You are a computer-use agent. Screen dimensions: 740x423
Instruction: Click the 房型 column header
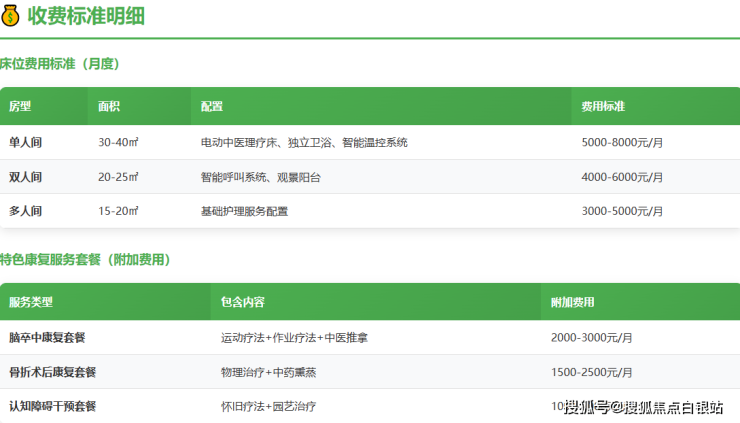tap(20, 106)
